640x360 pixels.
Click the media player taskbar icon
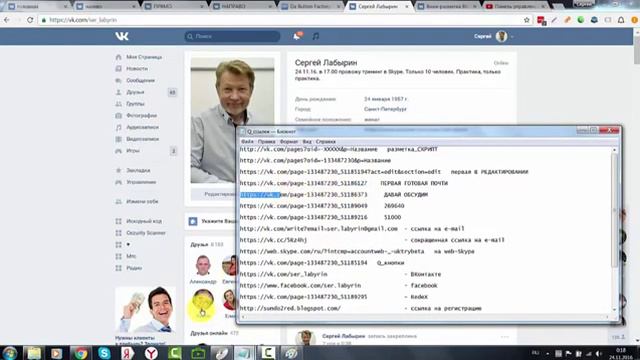(57, 353)
